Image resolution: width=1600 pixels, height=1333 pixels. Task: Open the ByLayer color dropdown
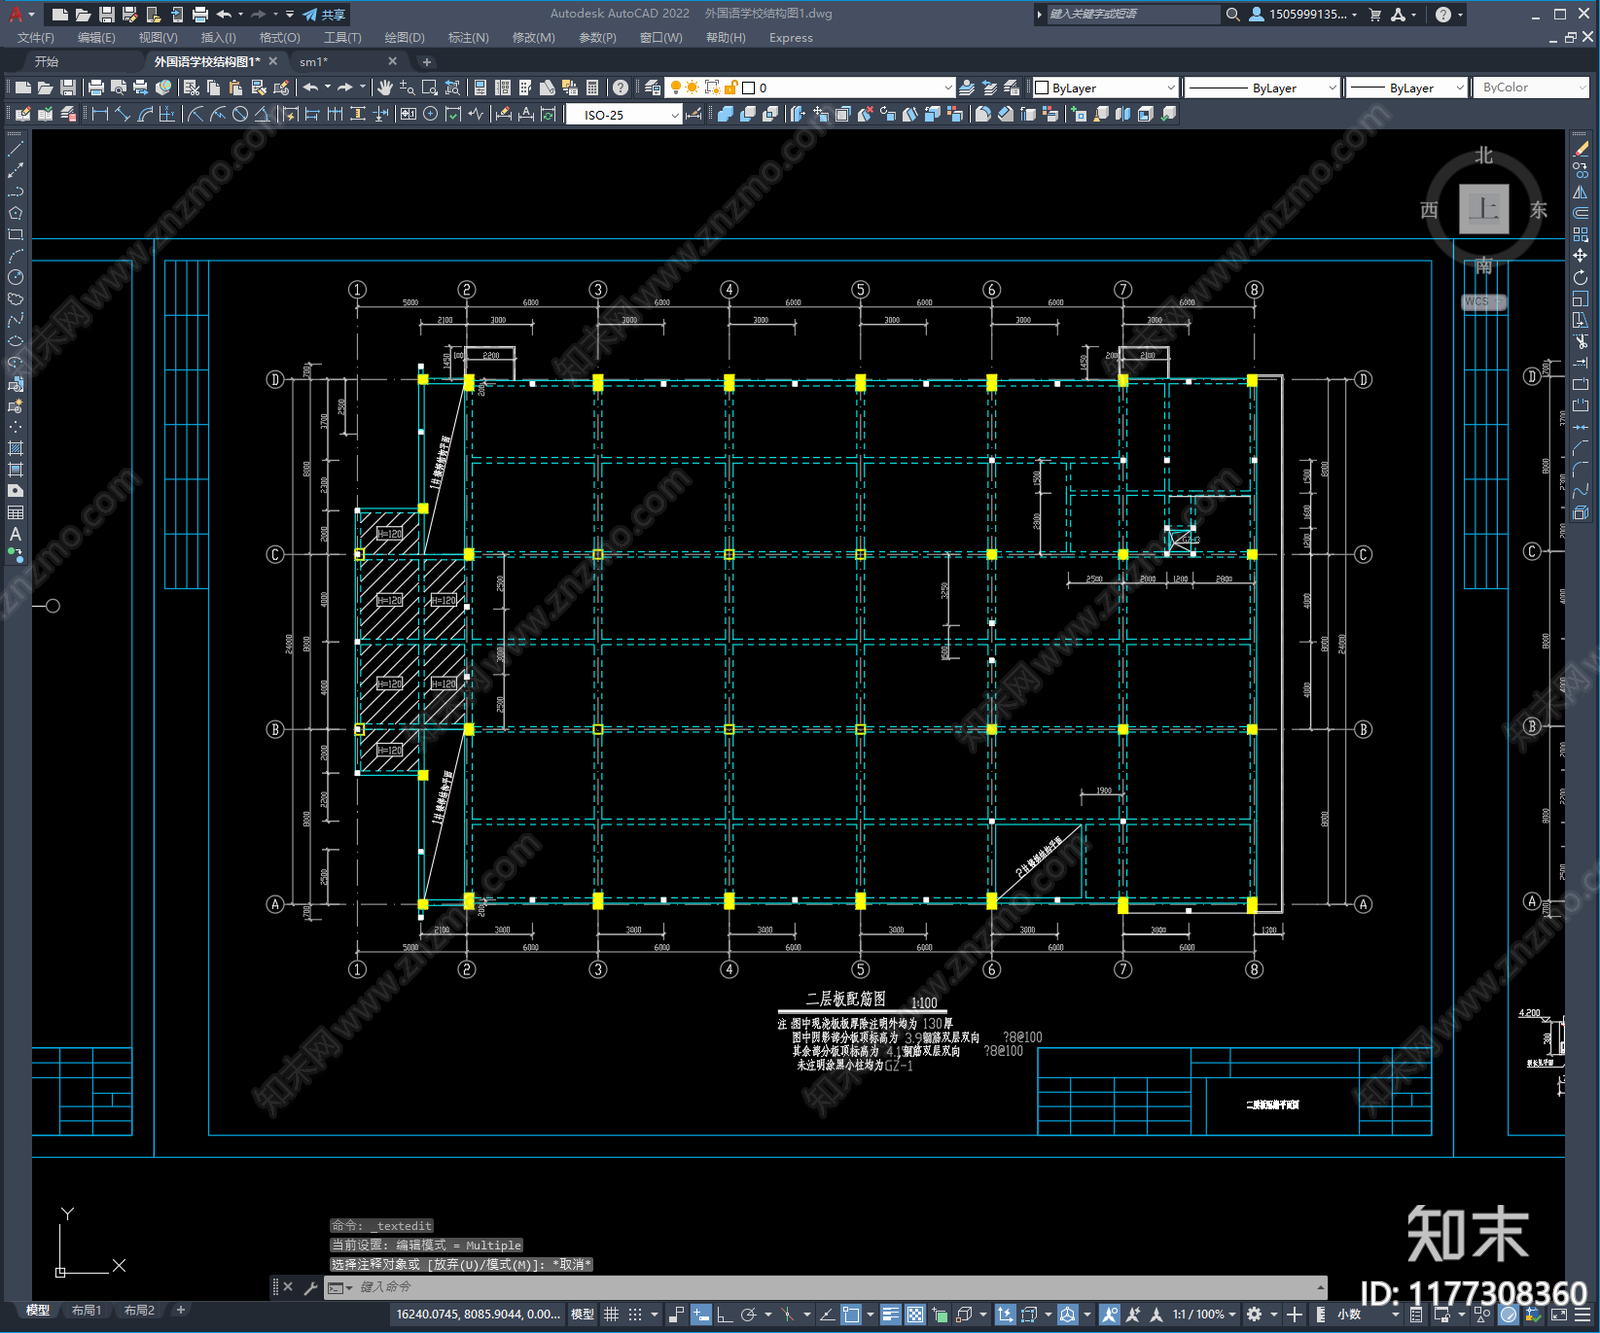tap(1106, 88)
